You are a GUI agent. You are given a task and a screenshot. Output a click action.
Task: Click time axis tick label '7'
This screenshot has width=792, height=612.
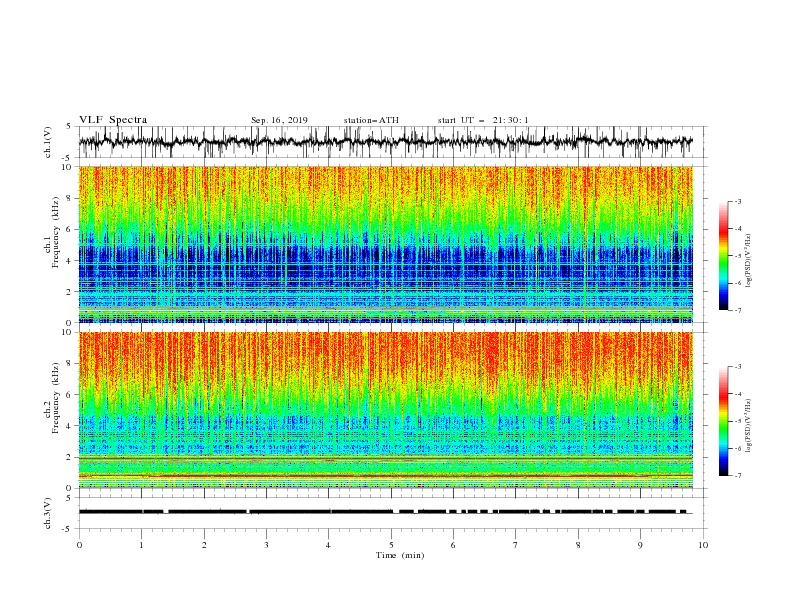click(x=516, y=545)
